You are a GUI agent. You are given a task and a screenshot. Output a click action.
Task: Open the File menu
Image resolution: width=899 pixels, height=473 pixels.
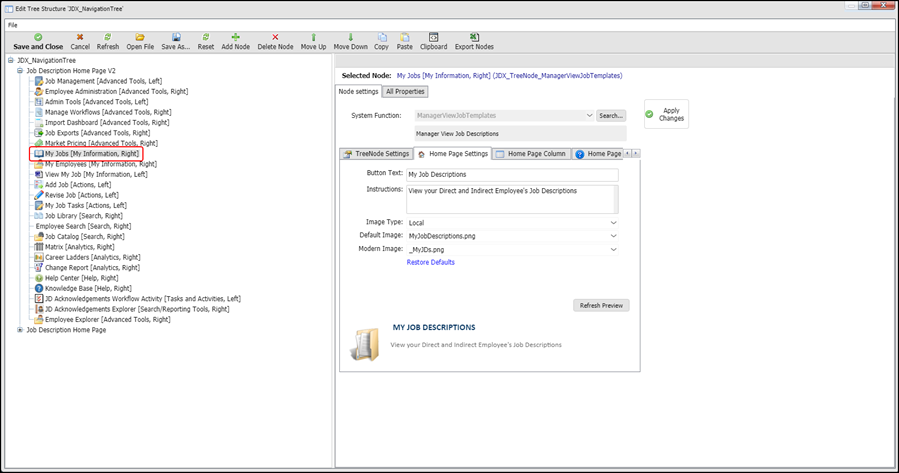coord(13,24)
